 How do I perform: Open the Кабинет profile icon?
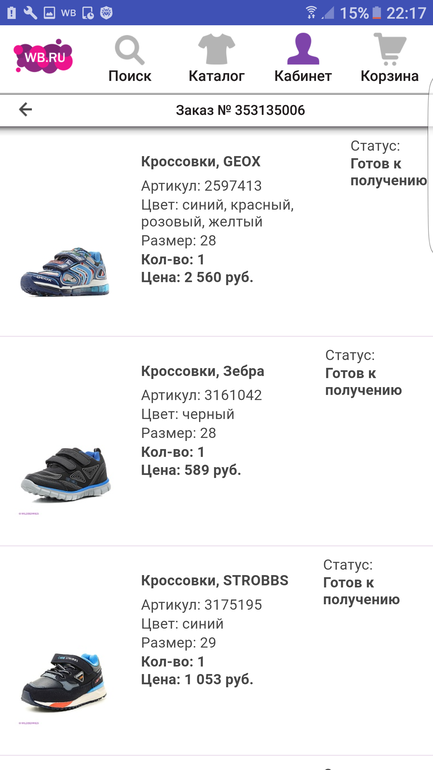[x=303, y=49]
